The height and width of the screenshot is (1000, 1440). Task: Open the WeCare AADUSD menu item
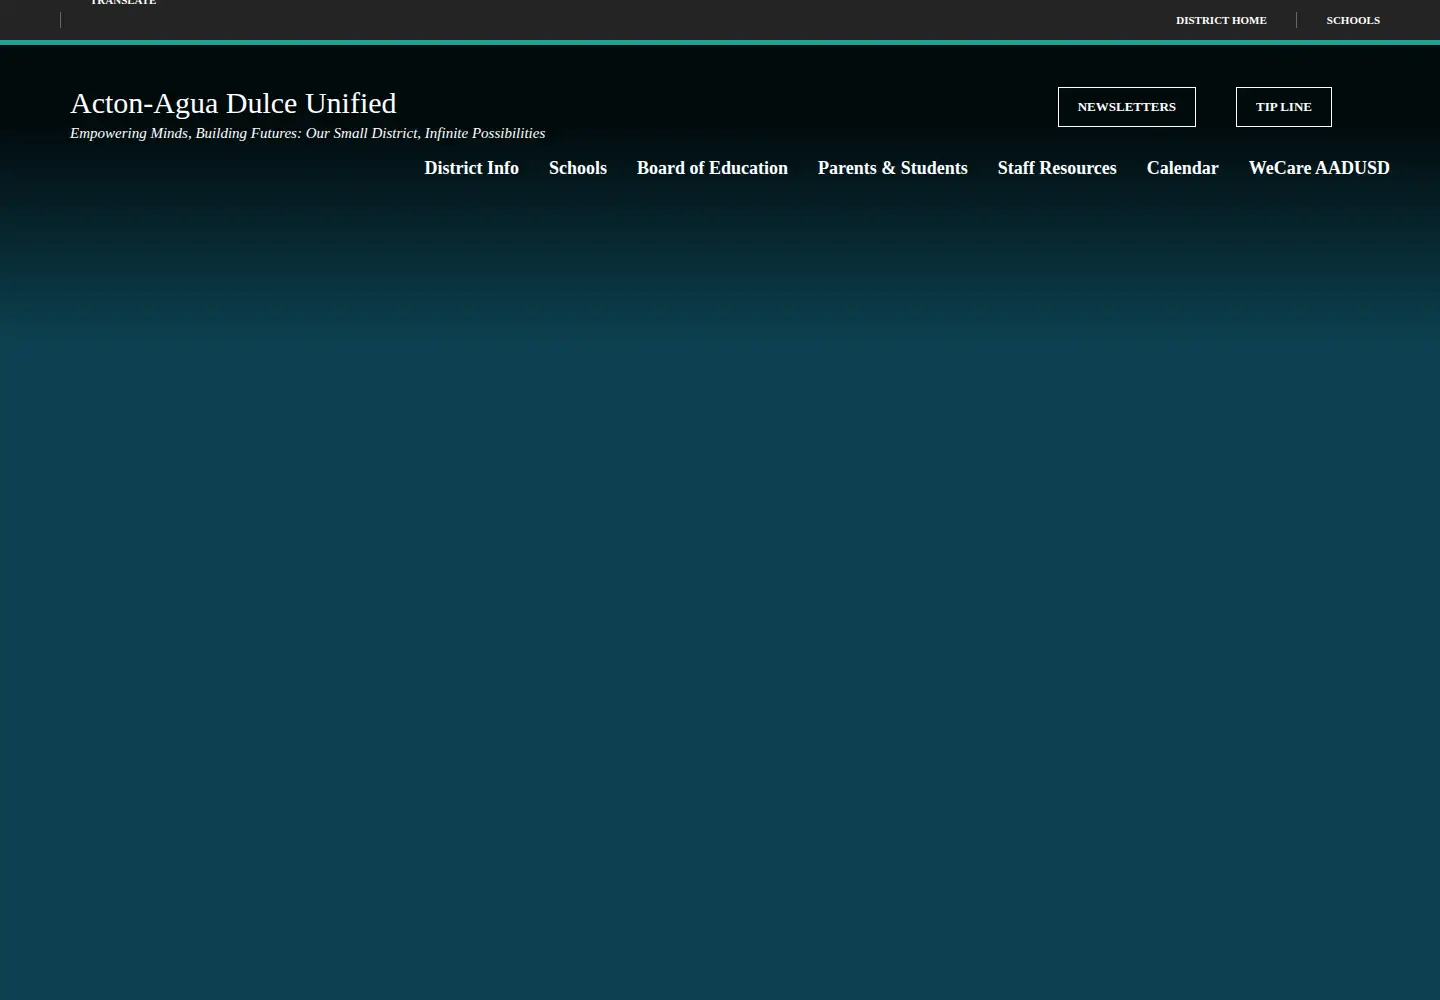(1319, 168)
